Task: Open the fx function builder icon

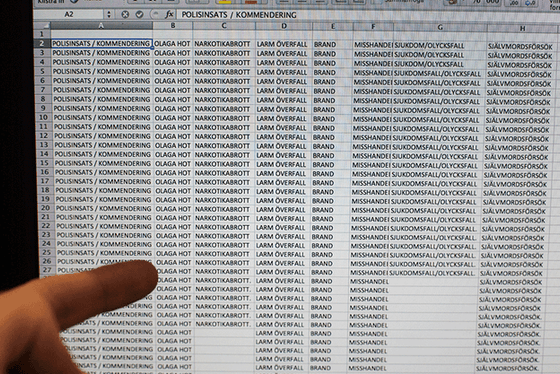Action: pos(169,14)
